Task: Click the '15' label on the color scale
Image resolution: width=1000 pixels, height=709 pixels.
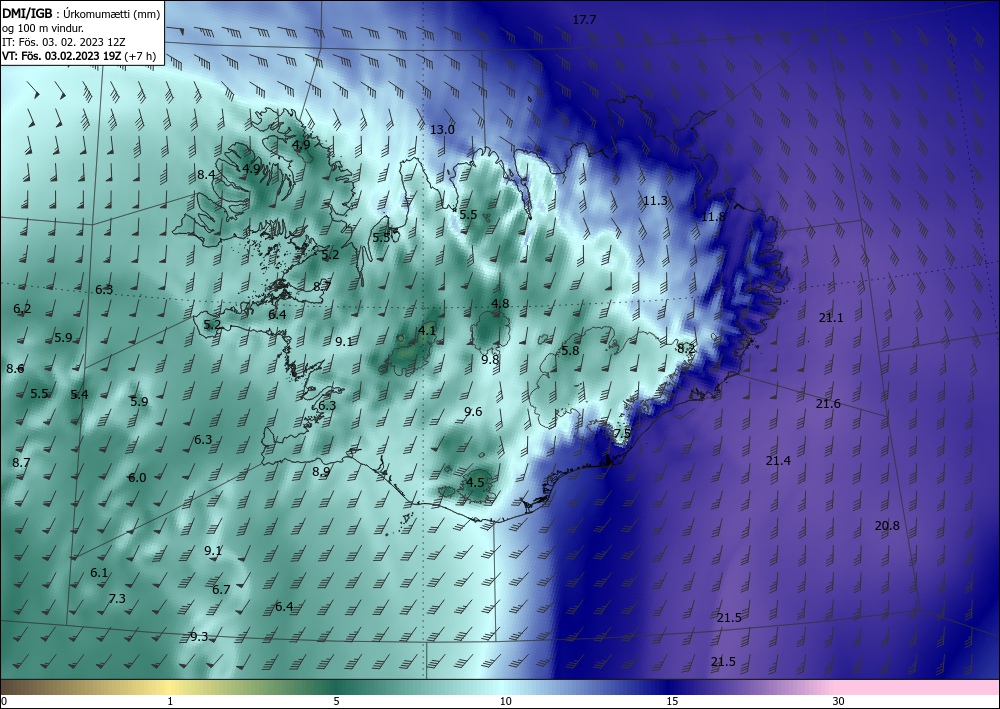Action: [x=672, y=702]
